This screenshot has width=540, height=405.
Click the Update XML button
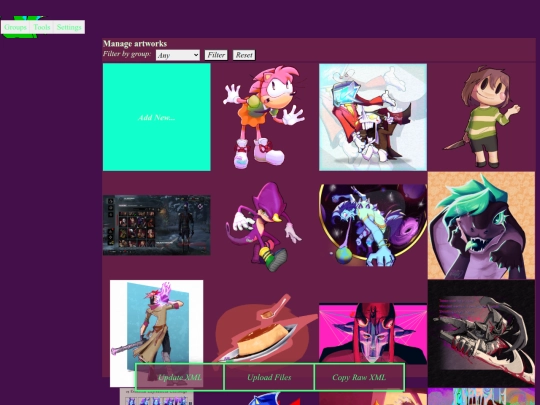[180, 377]
